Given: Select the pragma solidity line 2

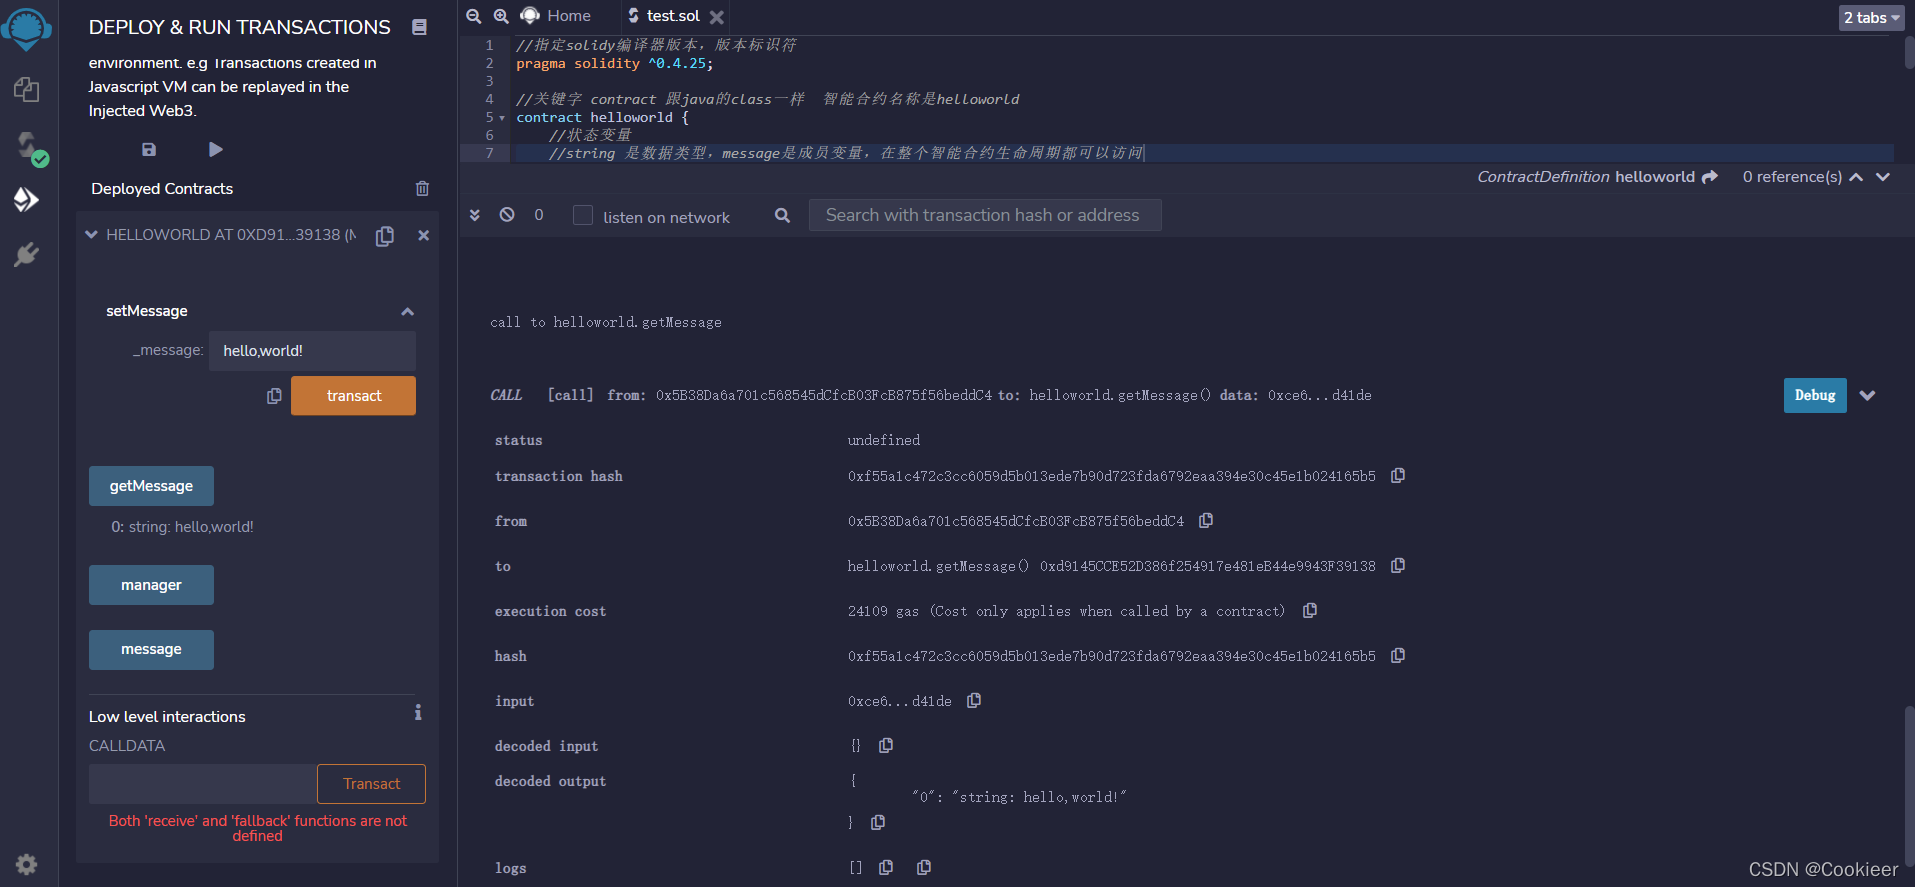Looking at the screenshot, I should (x=614, y=64).
